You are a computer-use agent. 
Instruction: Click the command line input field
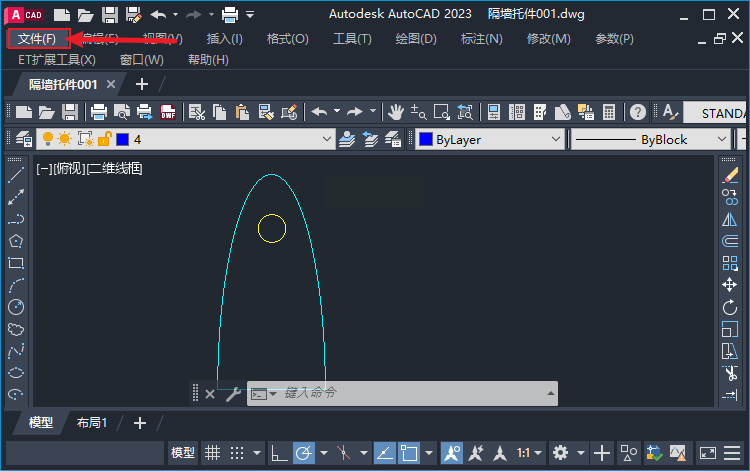pos(410,393)
